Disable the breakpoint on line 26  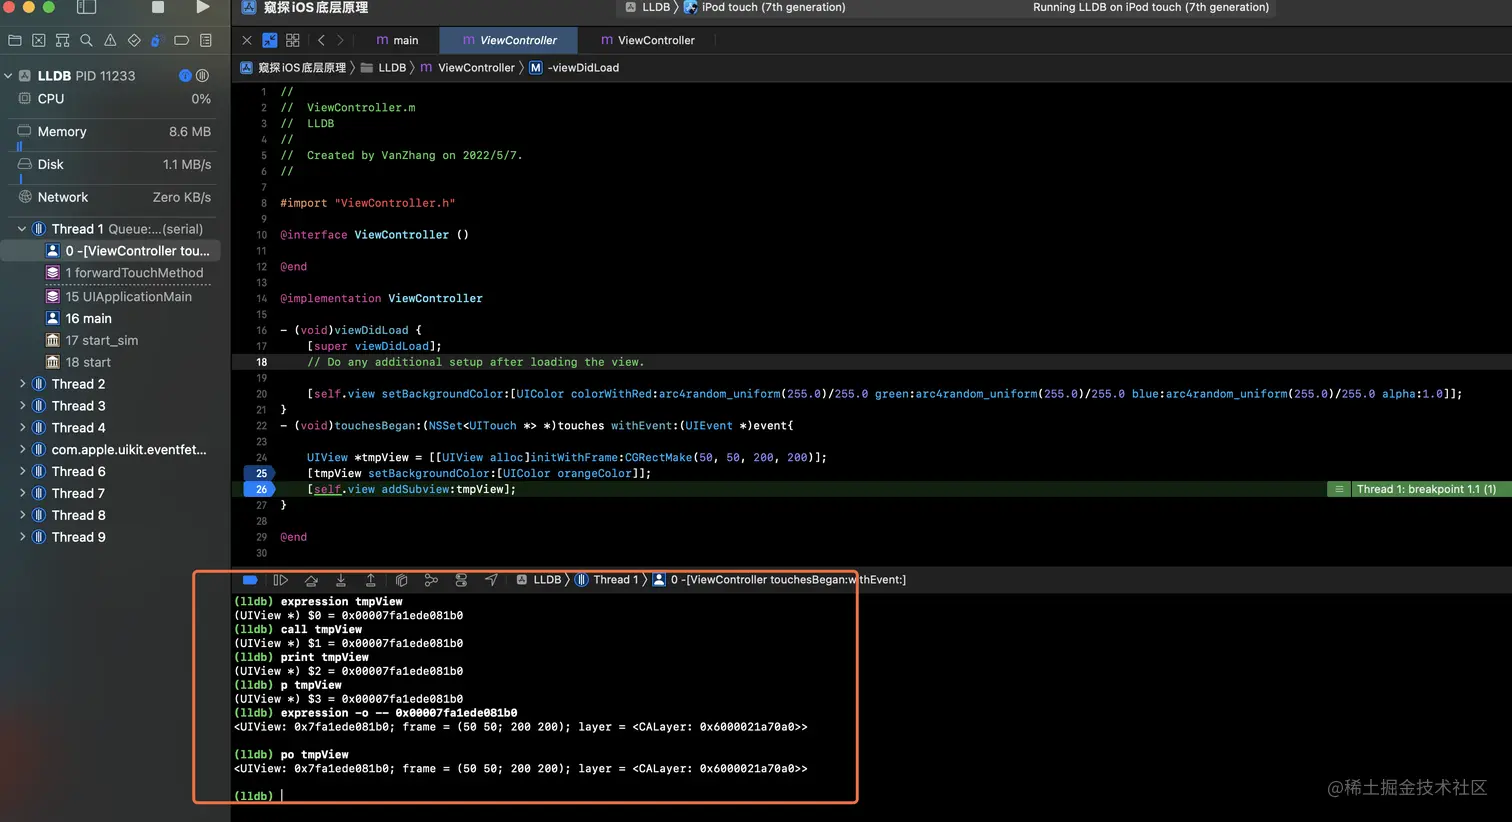tap(261, 489)
